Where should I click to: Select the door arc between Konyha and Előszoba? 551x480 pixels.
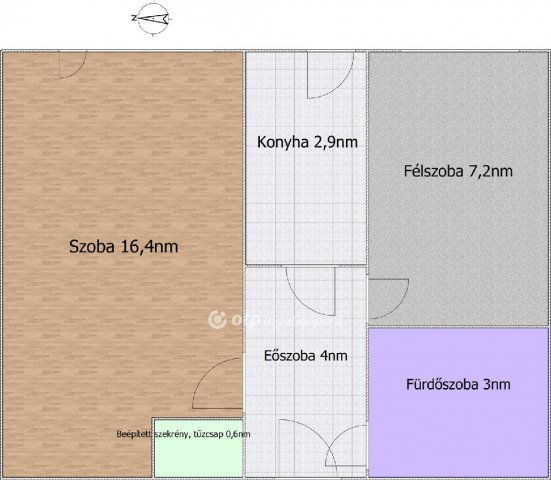coord(311,291)
